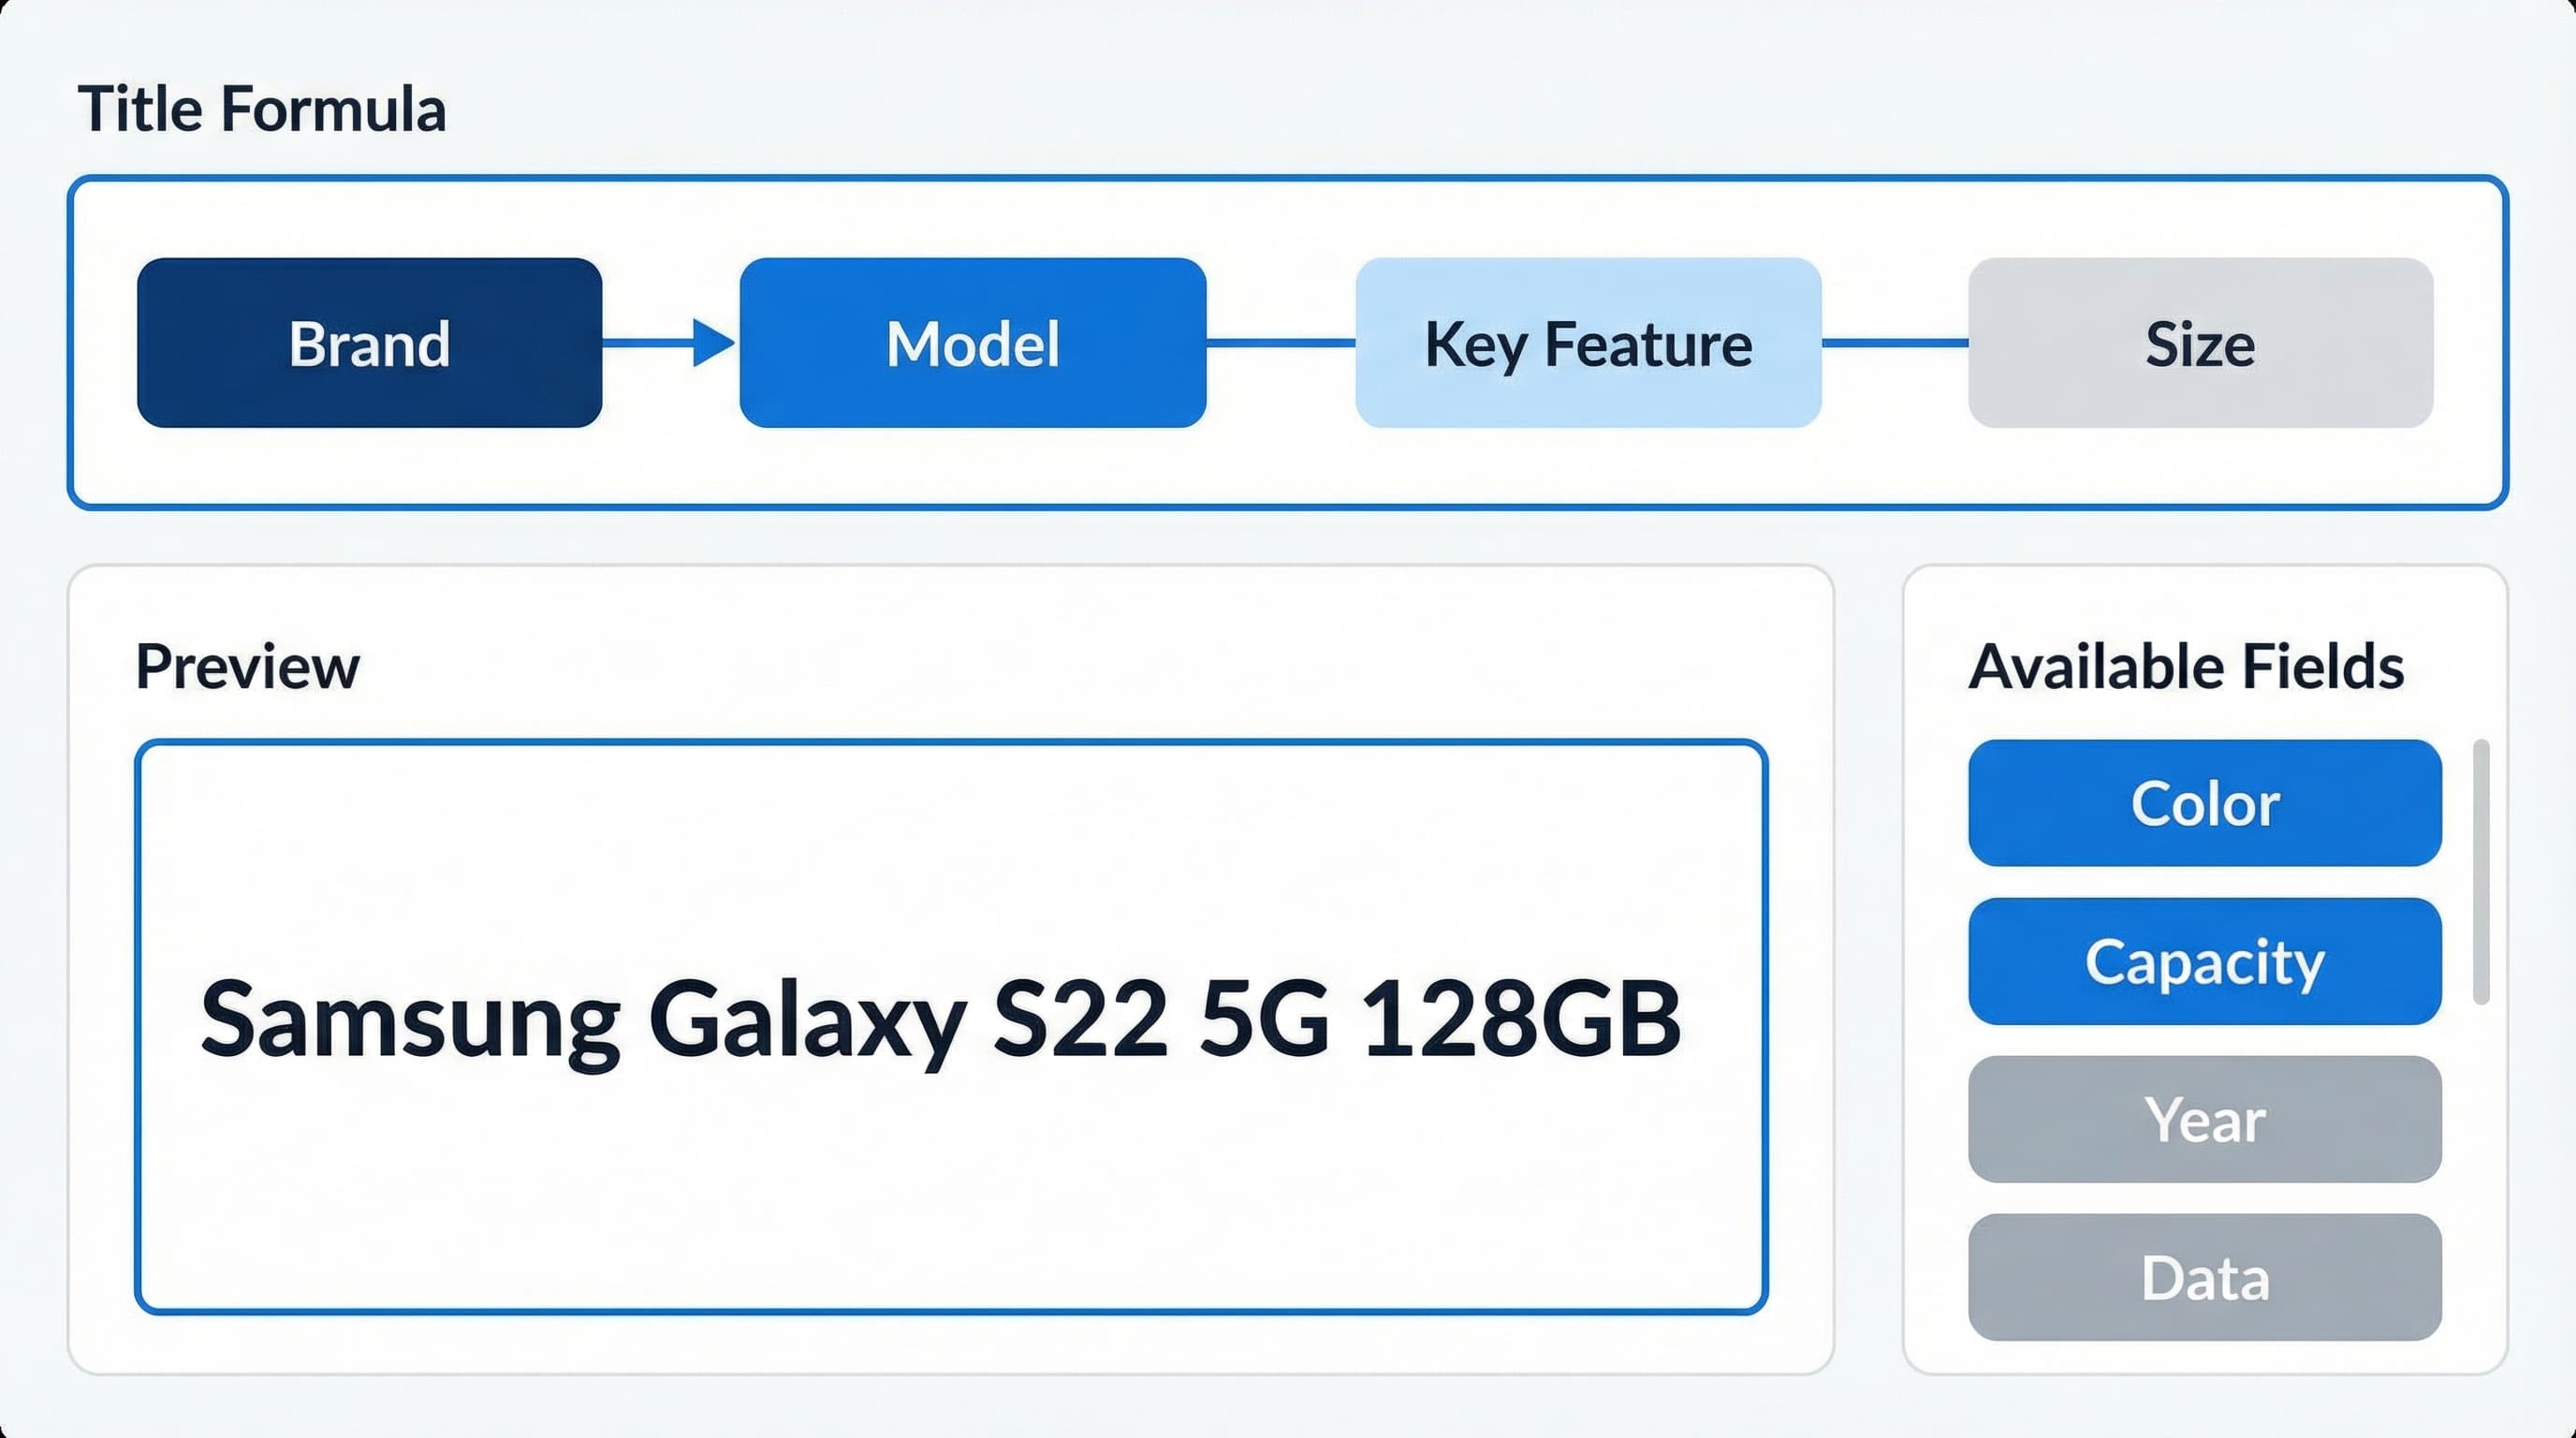Click S22 in the preview title
2576x1438 pixels.
point(1080,1020)
